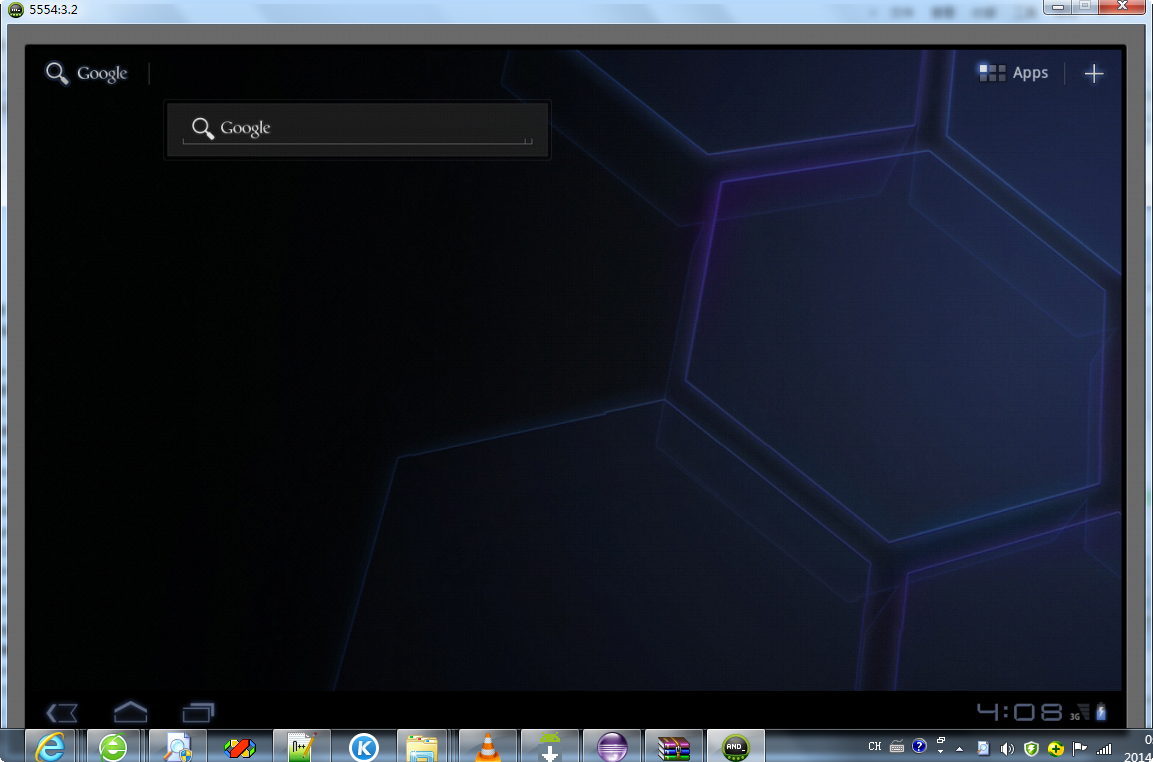Screen dimensions: 1153x762
Task: Tap the battery charging icon
Action: [1101, 711]
